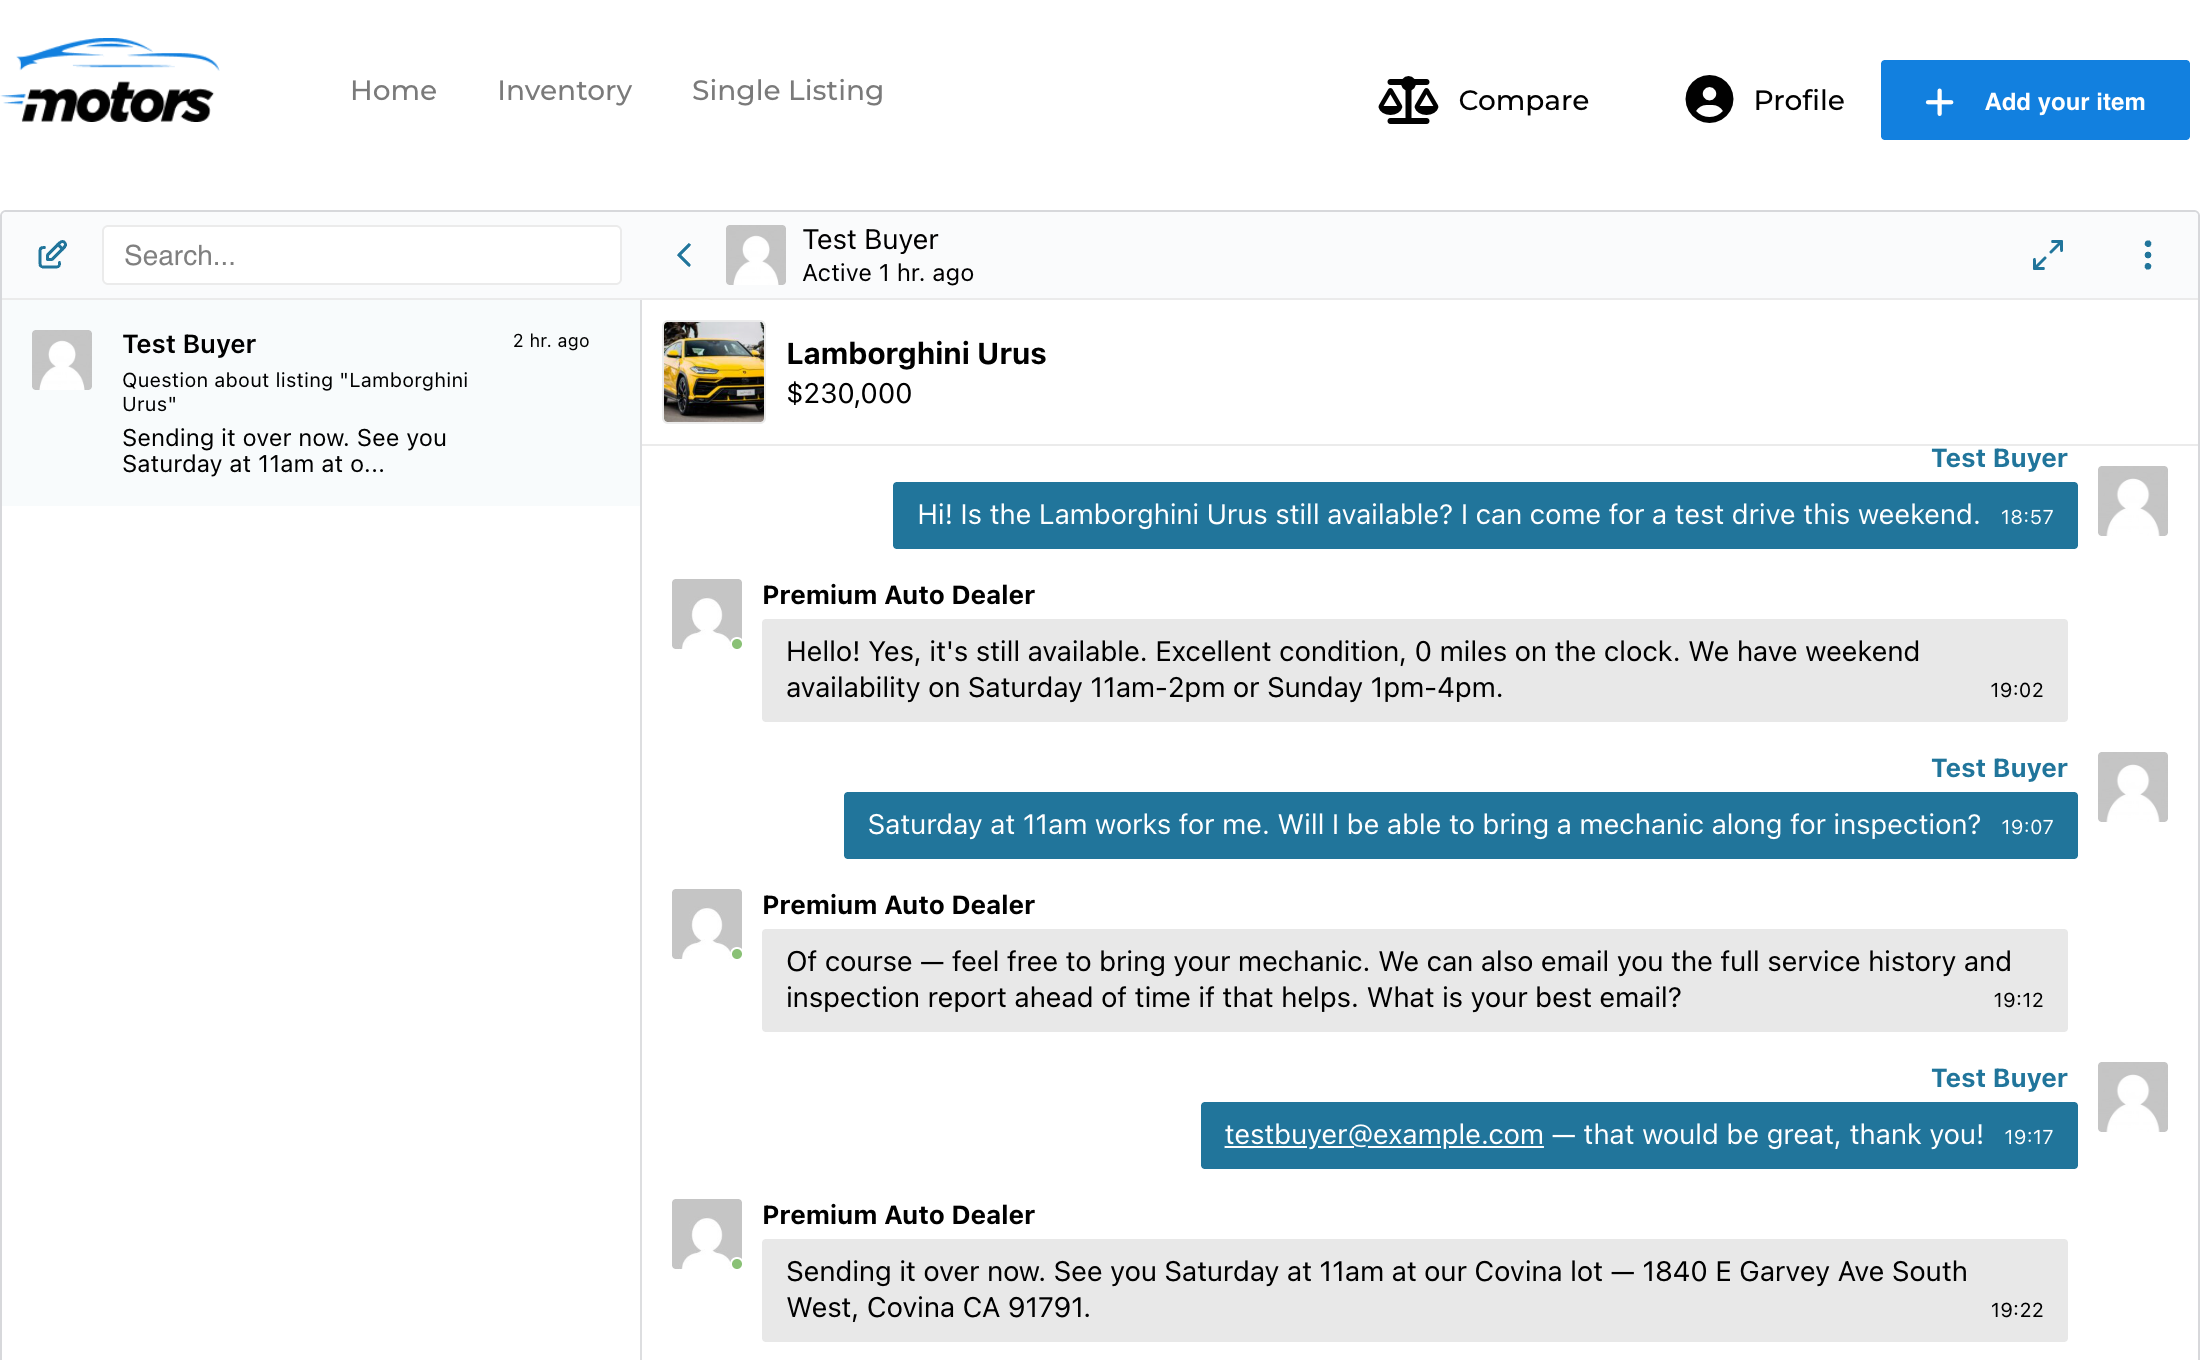Click the Lamborghini Urus listing title
The height and width of the screenshot is (1360, 2200).
916,353
